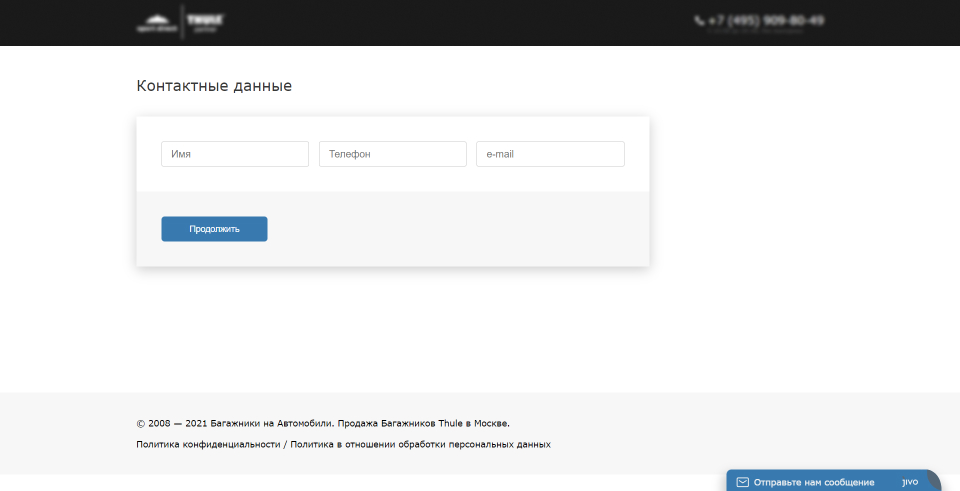Open the personal data processing policy link
This screenshot has height=491, width=960.
pos(421,444)
